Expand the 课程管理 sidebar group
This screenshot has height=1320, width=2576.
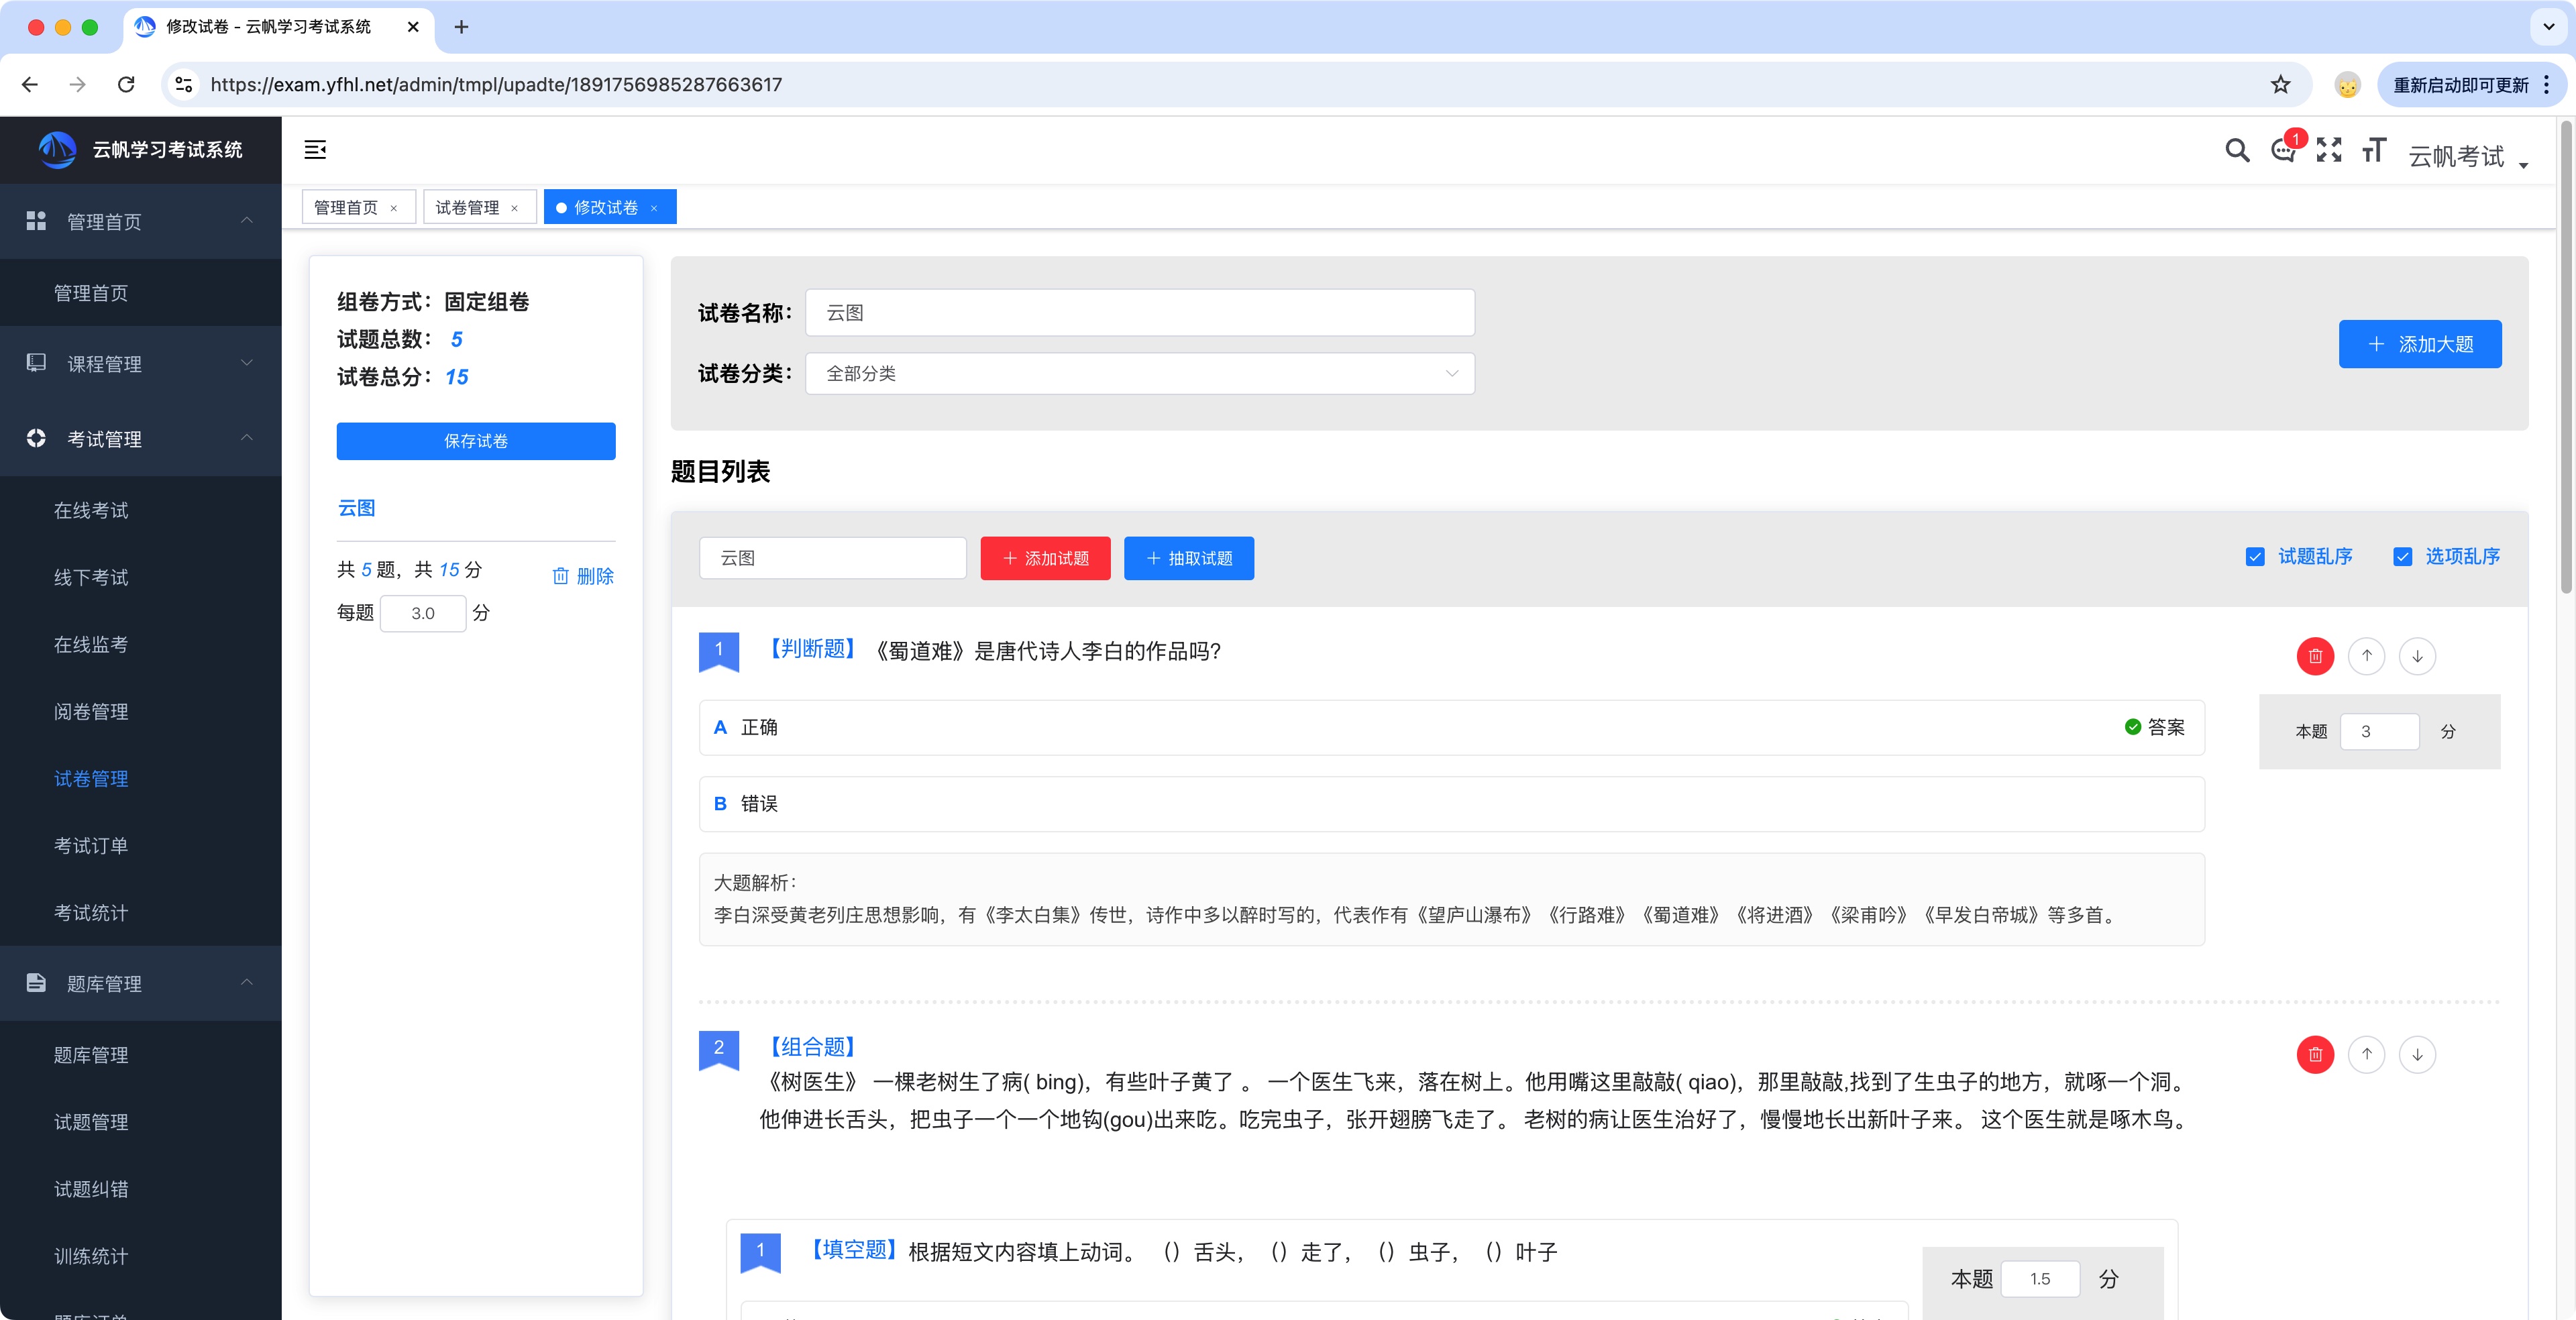(141, 364)
